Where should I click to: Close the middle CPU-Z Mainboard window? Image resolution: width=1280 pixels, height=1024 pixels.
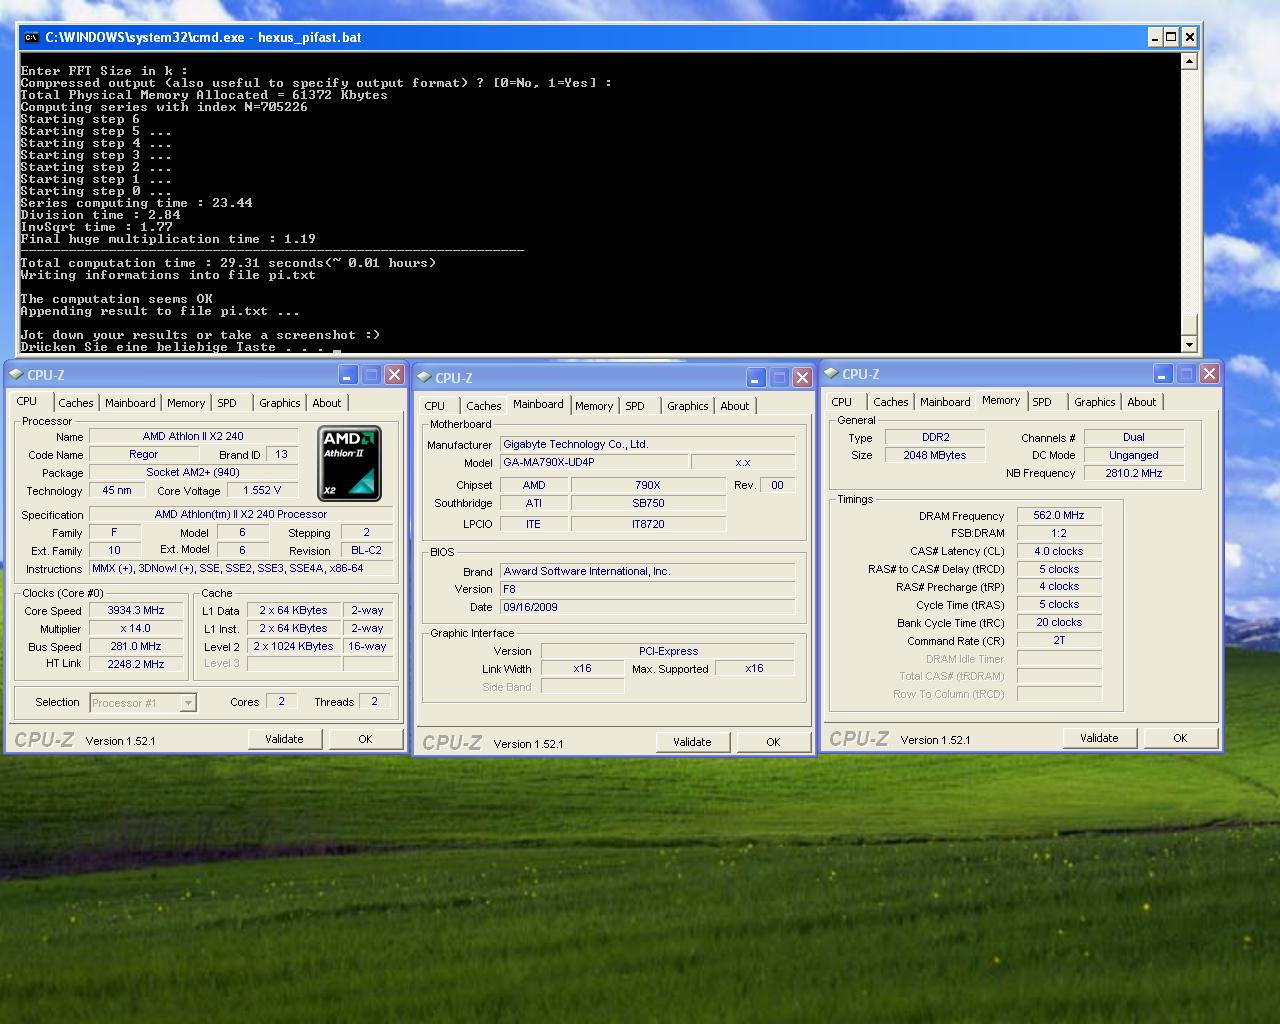click(802, 378)
